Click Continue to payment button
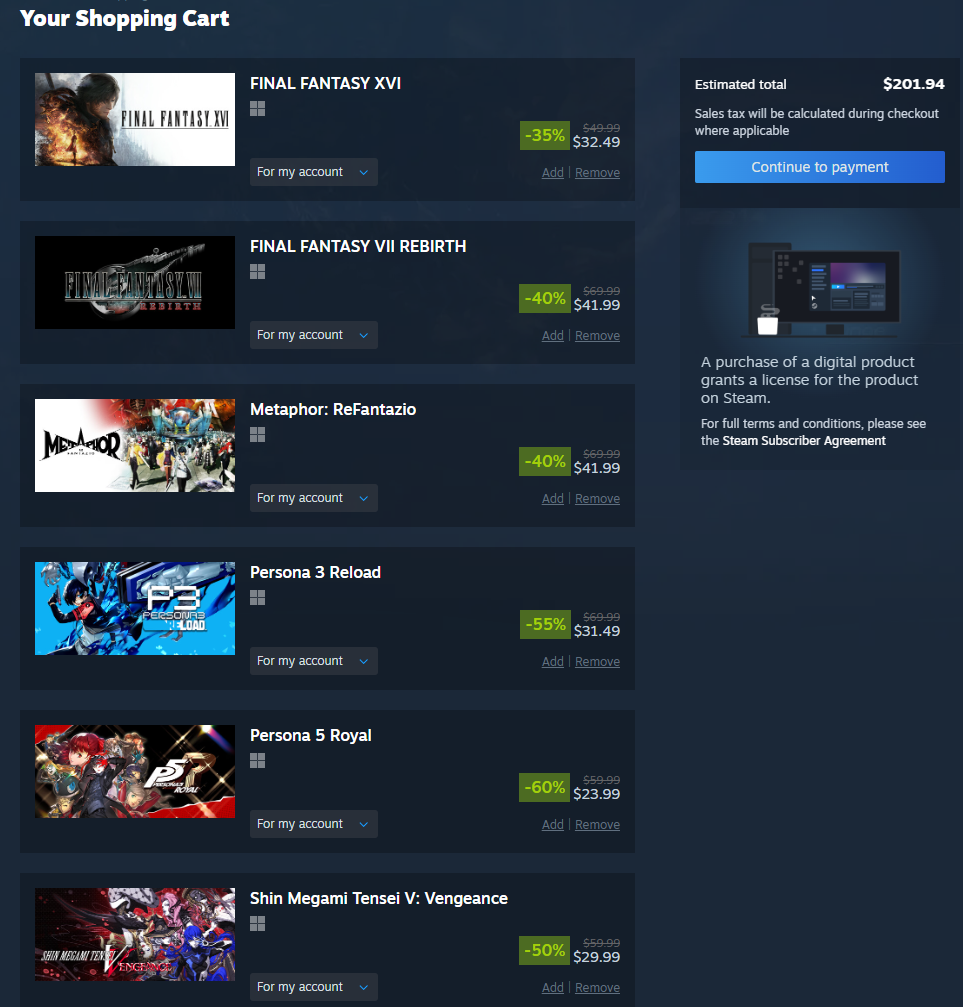The height and width of the screenshot is (1007, 963). (x=820, y=167)
